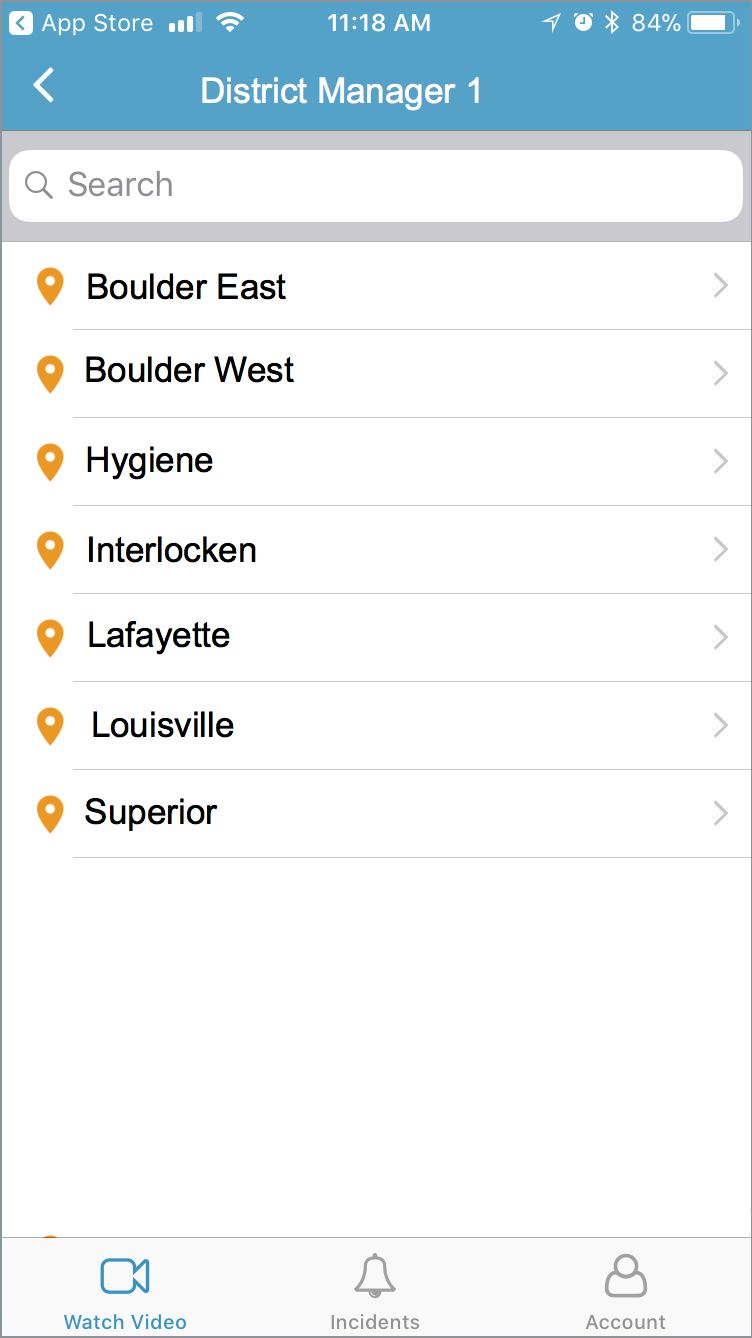Tap the Watch Video camera icon
Image resolution: width=752 pixels, height=1338 pixels.
coord(125,1277)
